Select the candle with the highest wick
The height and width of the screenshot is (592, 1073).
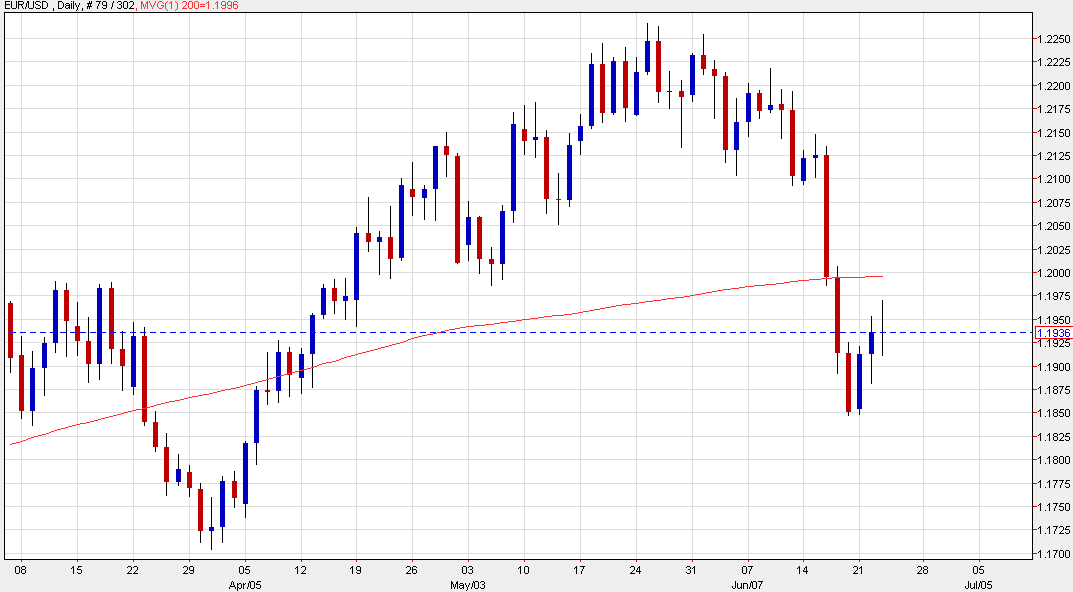[648, 55]
